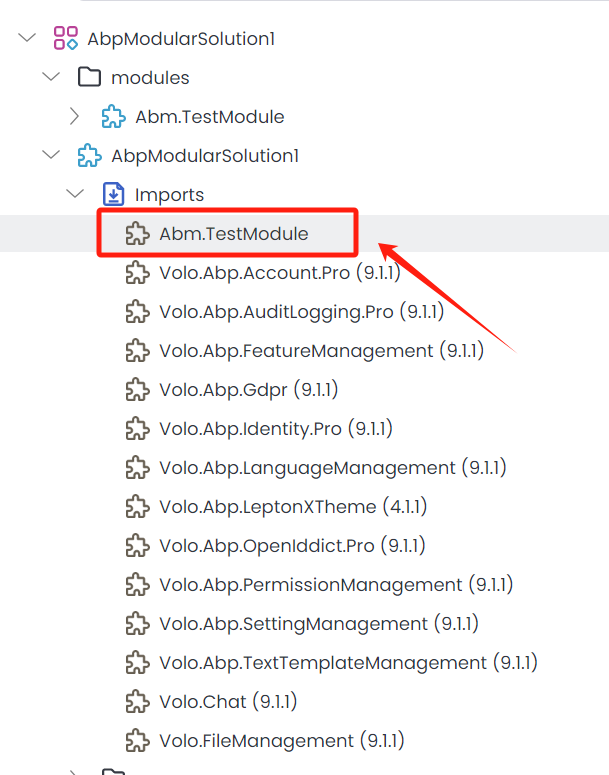Screen dimensions: 609x775
Task: Collapse the modules folder chevron
Action: [x=51, y=78]
